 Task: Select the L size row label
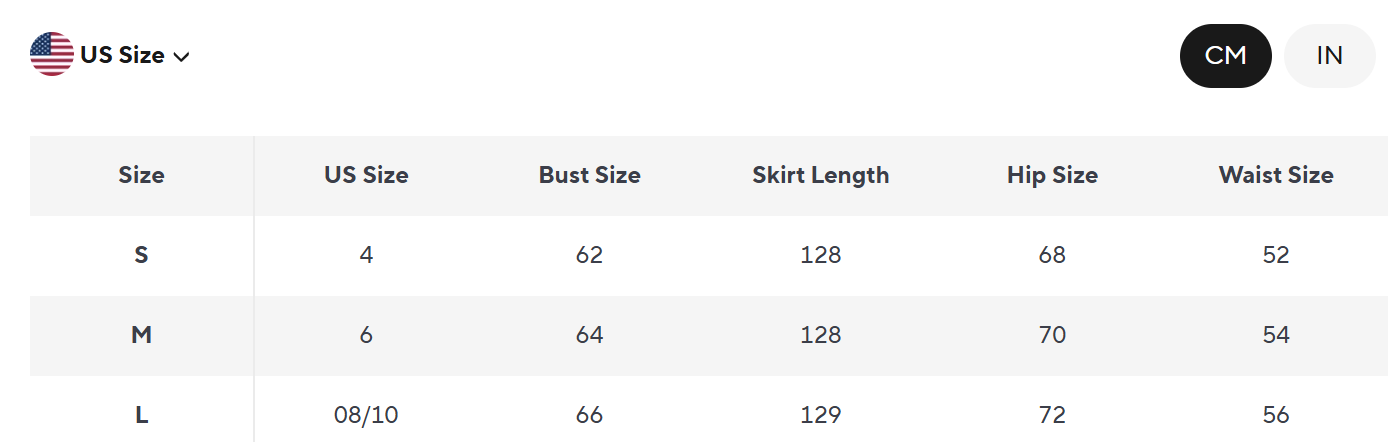(x=141, y=415)
